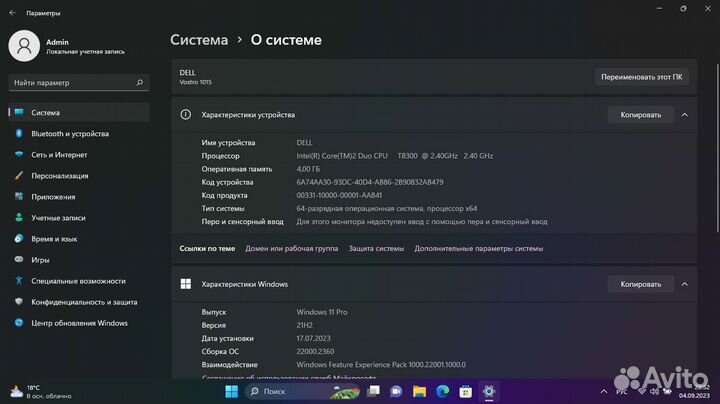Click the Персонализация paintbrush icon
The width and height of the screenshot is (720, 404).
pos(19,176)
